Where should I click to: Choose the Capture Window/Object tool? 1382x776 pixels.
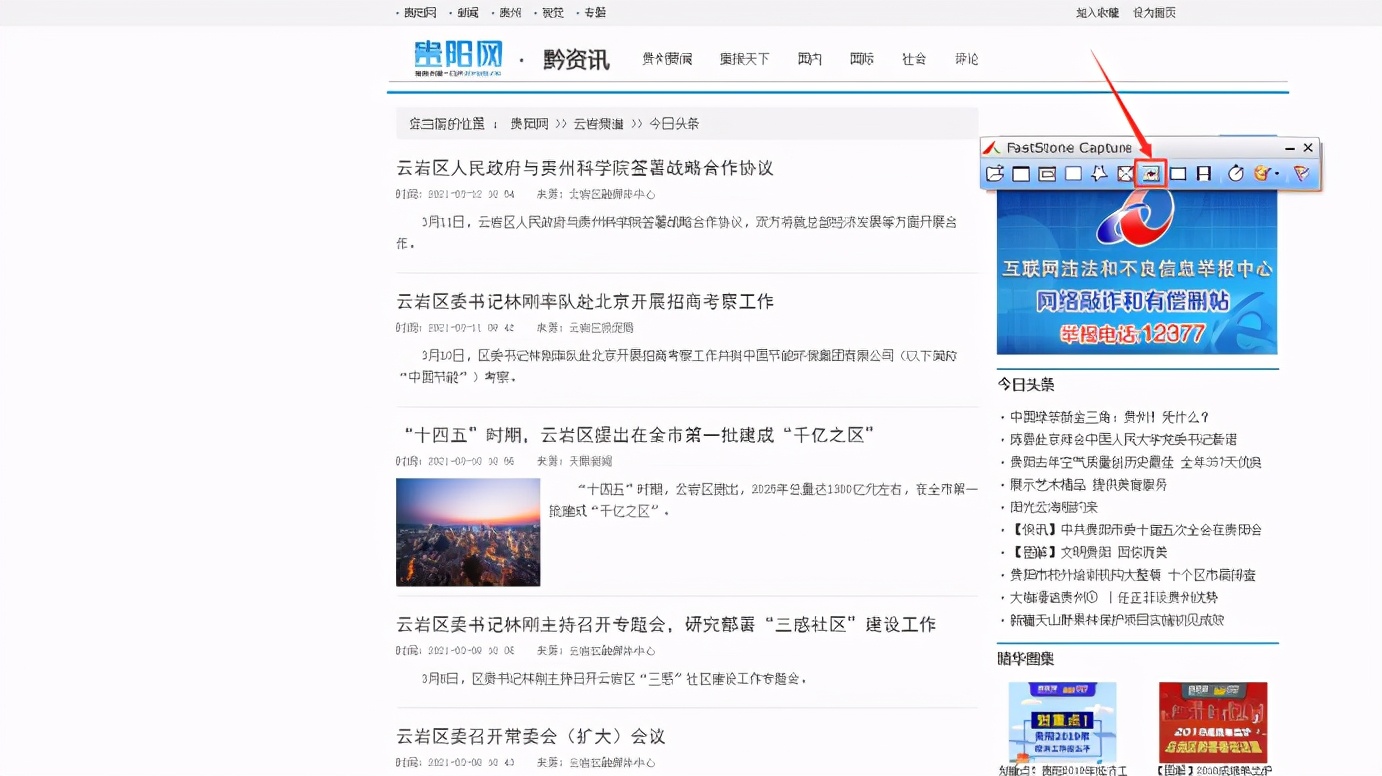click(1047, 174)
